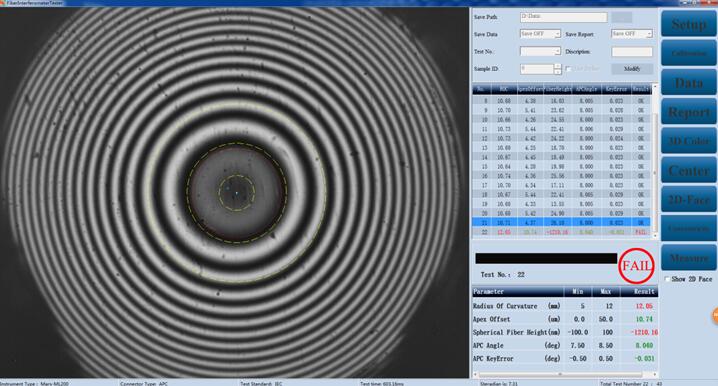Select failed test row 22
Screen dimensions: 718x386
[x=561, y=232]
